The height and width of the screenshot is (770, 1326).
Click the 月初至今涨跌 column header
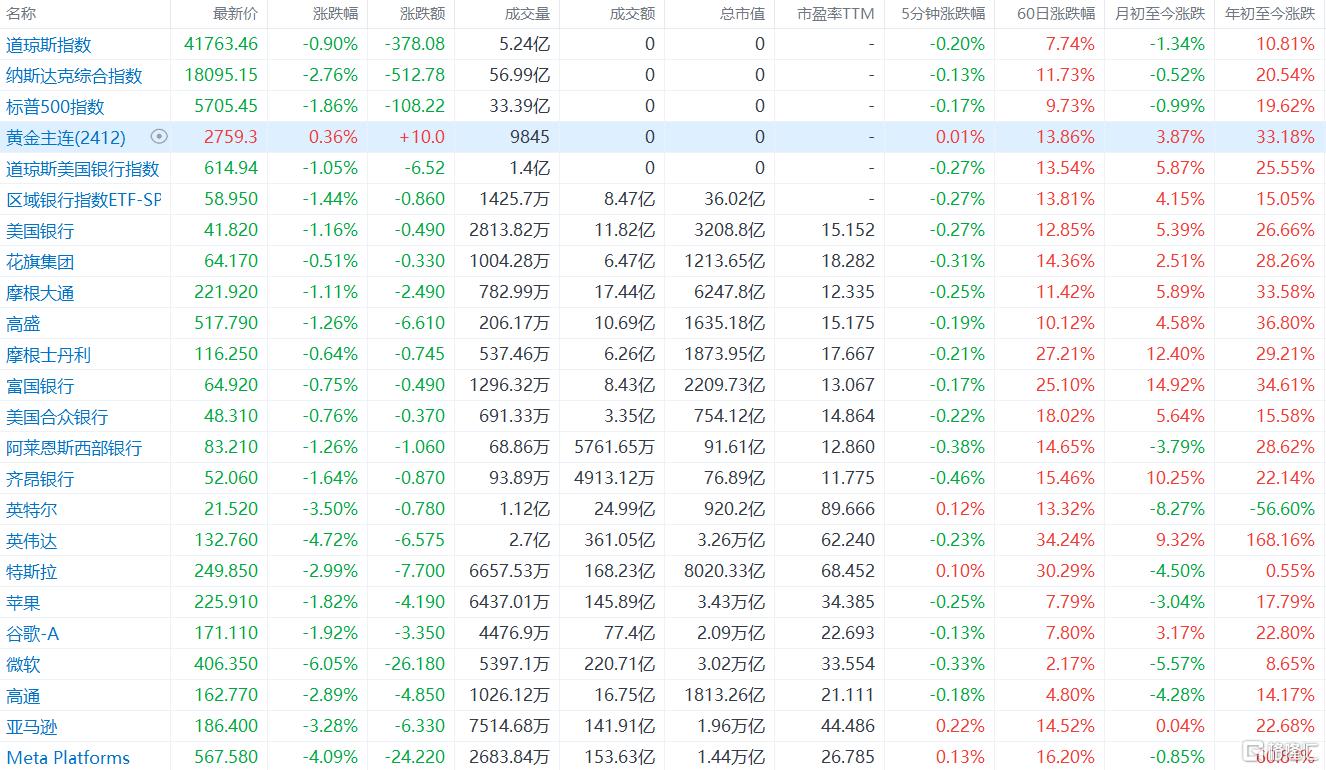[x=1160, y=14]
